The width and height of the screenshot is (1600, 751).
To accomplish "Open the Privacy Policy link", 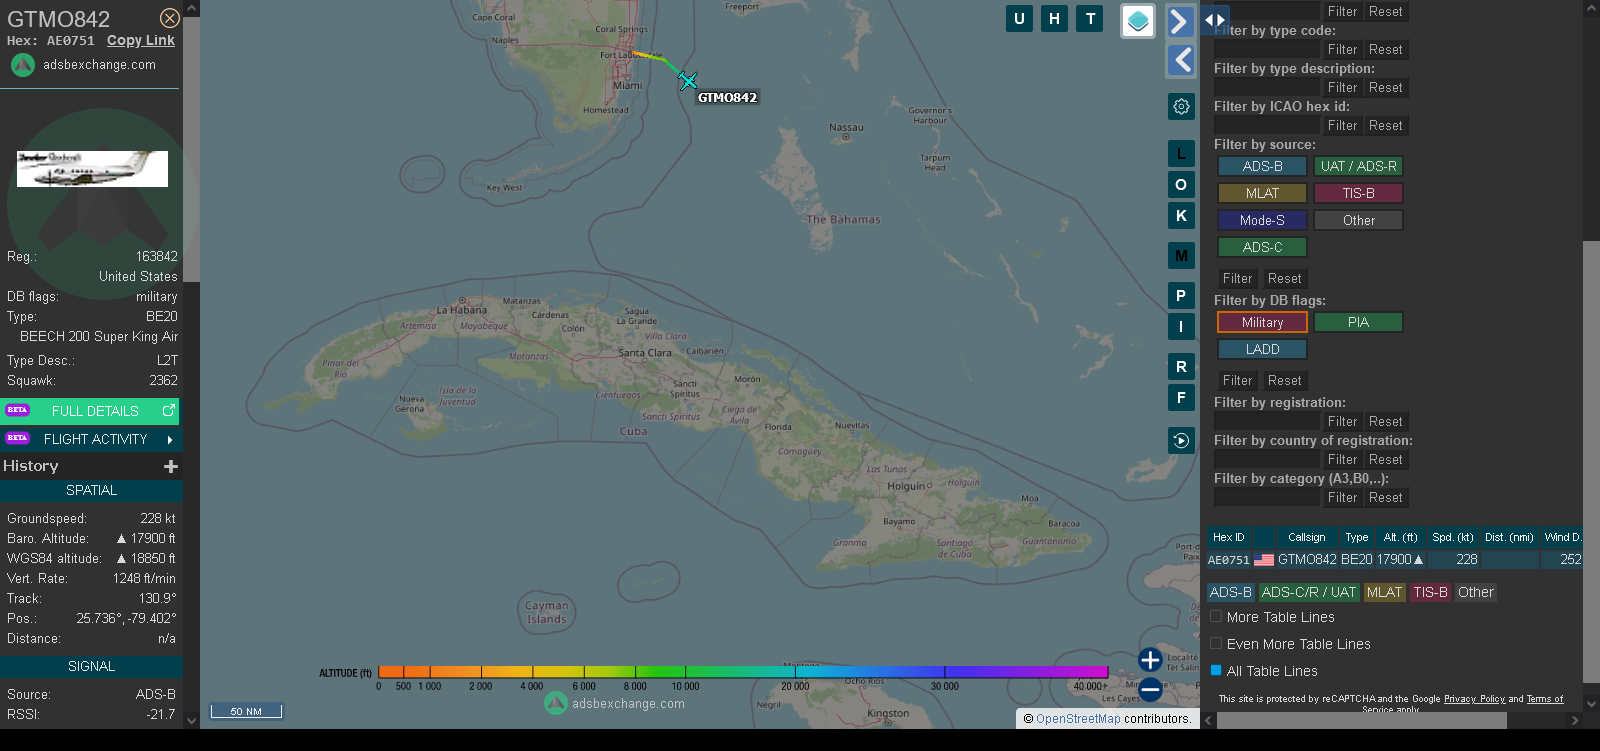I will pyautogui.click(x=1474, y=699).
